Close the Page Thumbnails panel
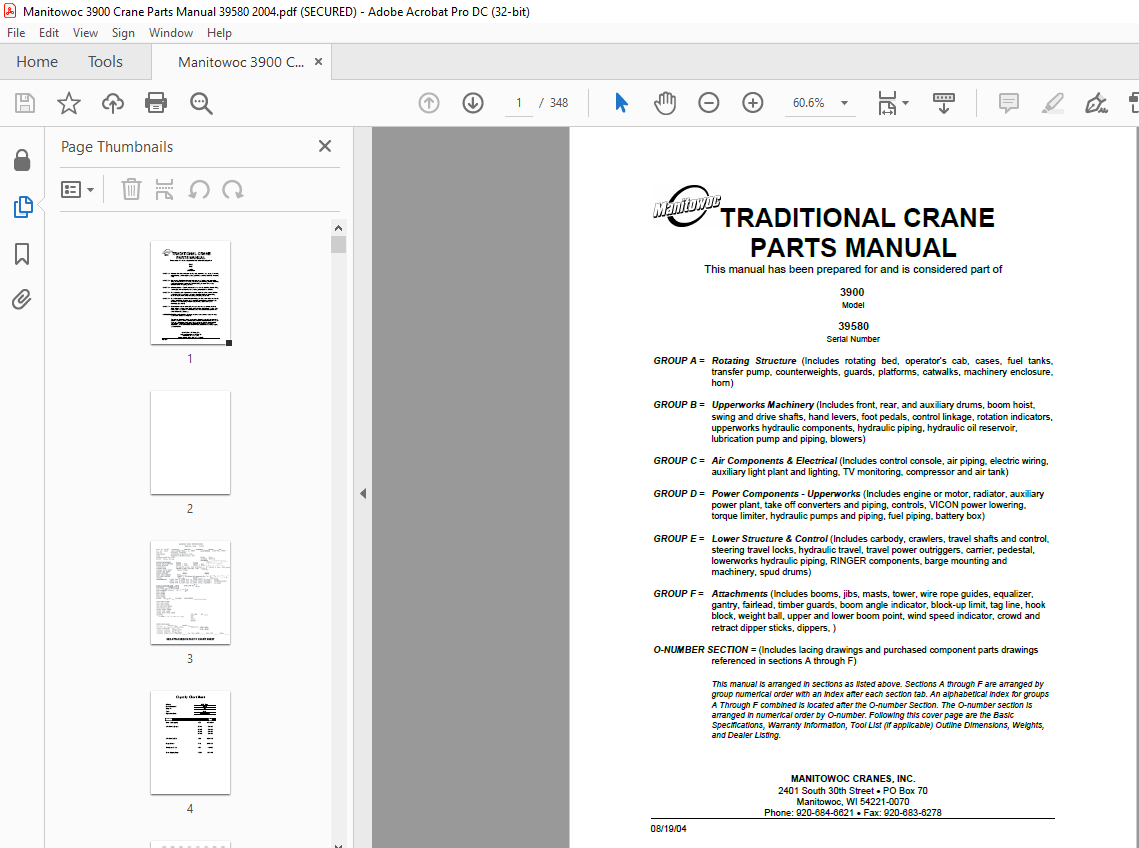Image resolution: width=1139 pixels, height=848 pixels. (325, 146)
